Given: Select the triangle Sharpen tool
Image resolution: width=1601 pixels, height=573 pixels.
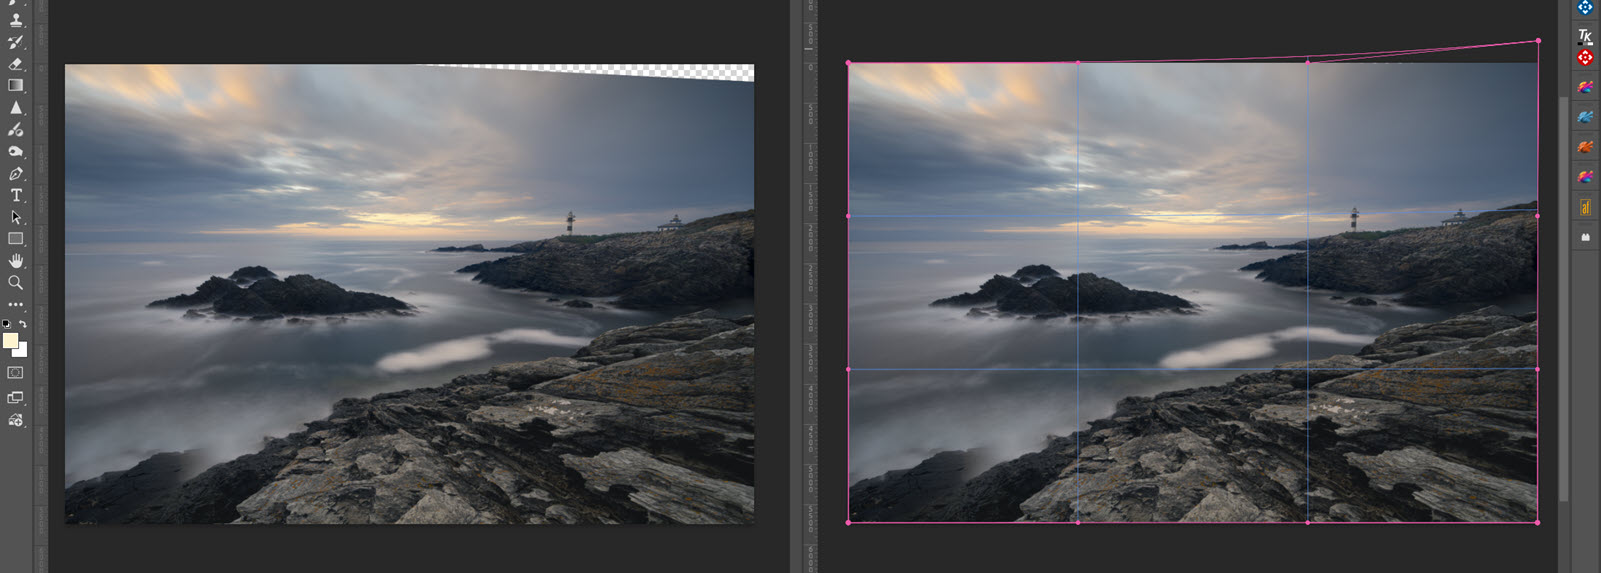Looking at the screenshot, I should [16, 107].
